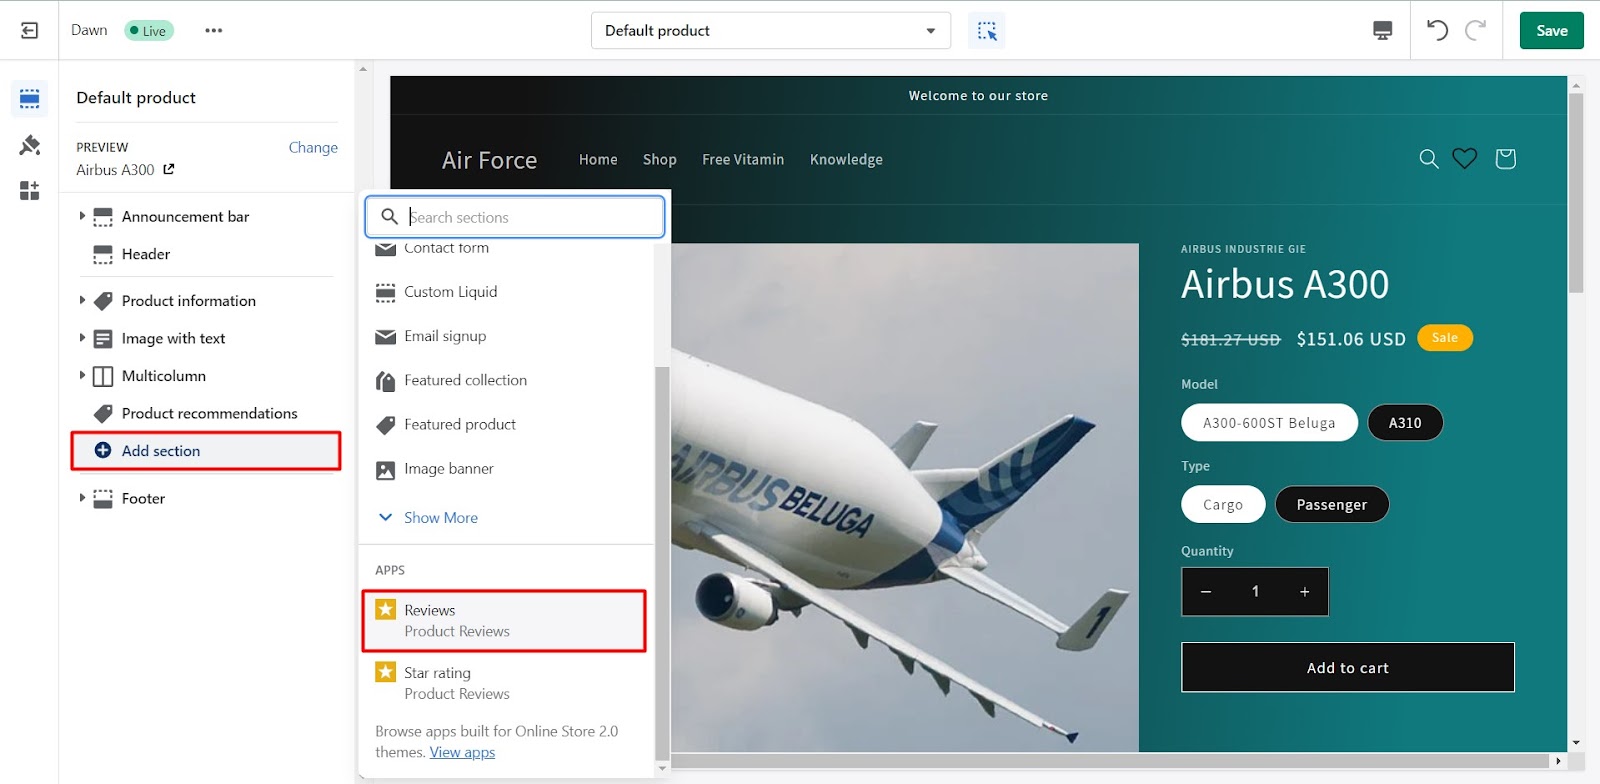Click the Image banner picture icon

coord(385,469)
